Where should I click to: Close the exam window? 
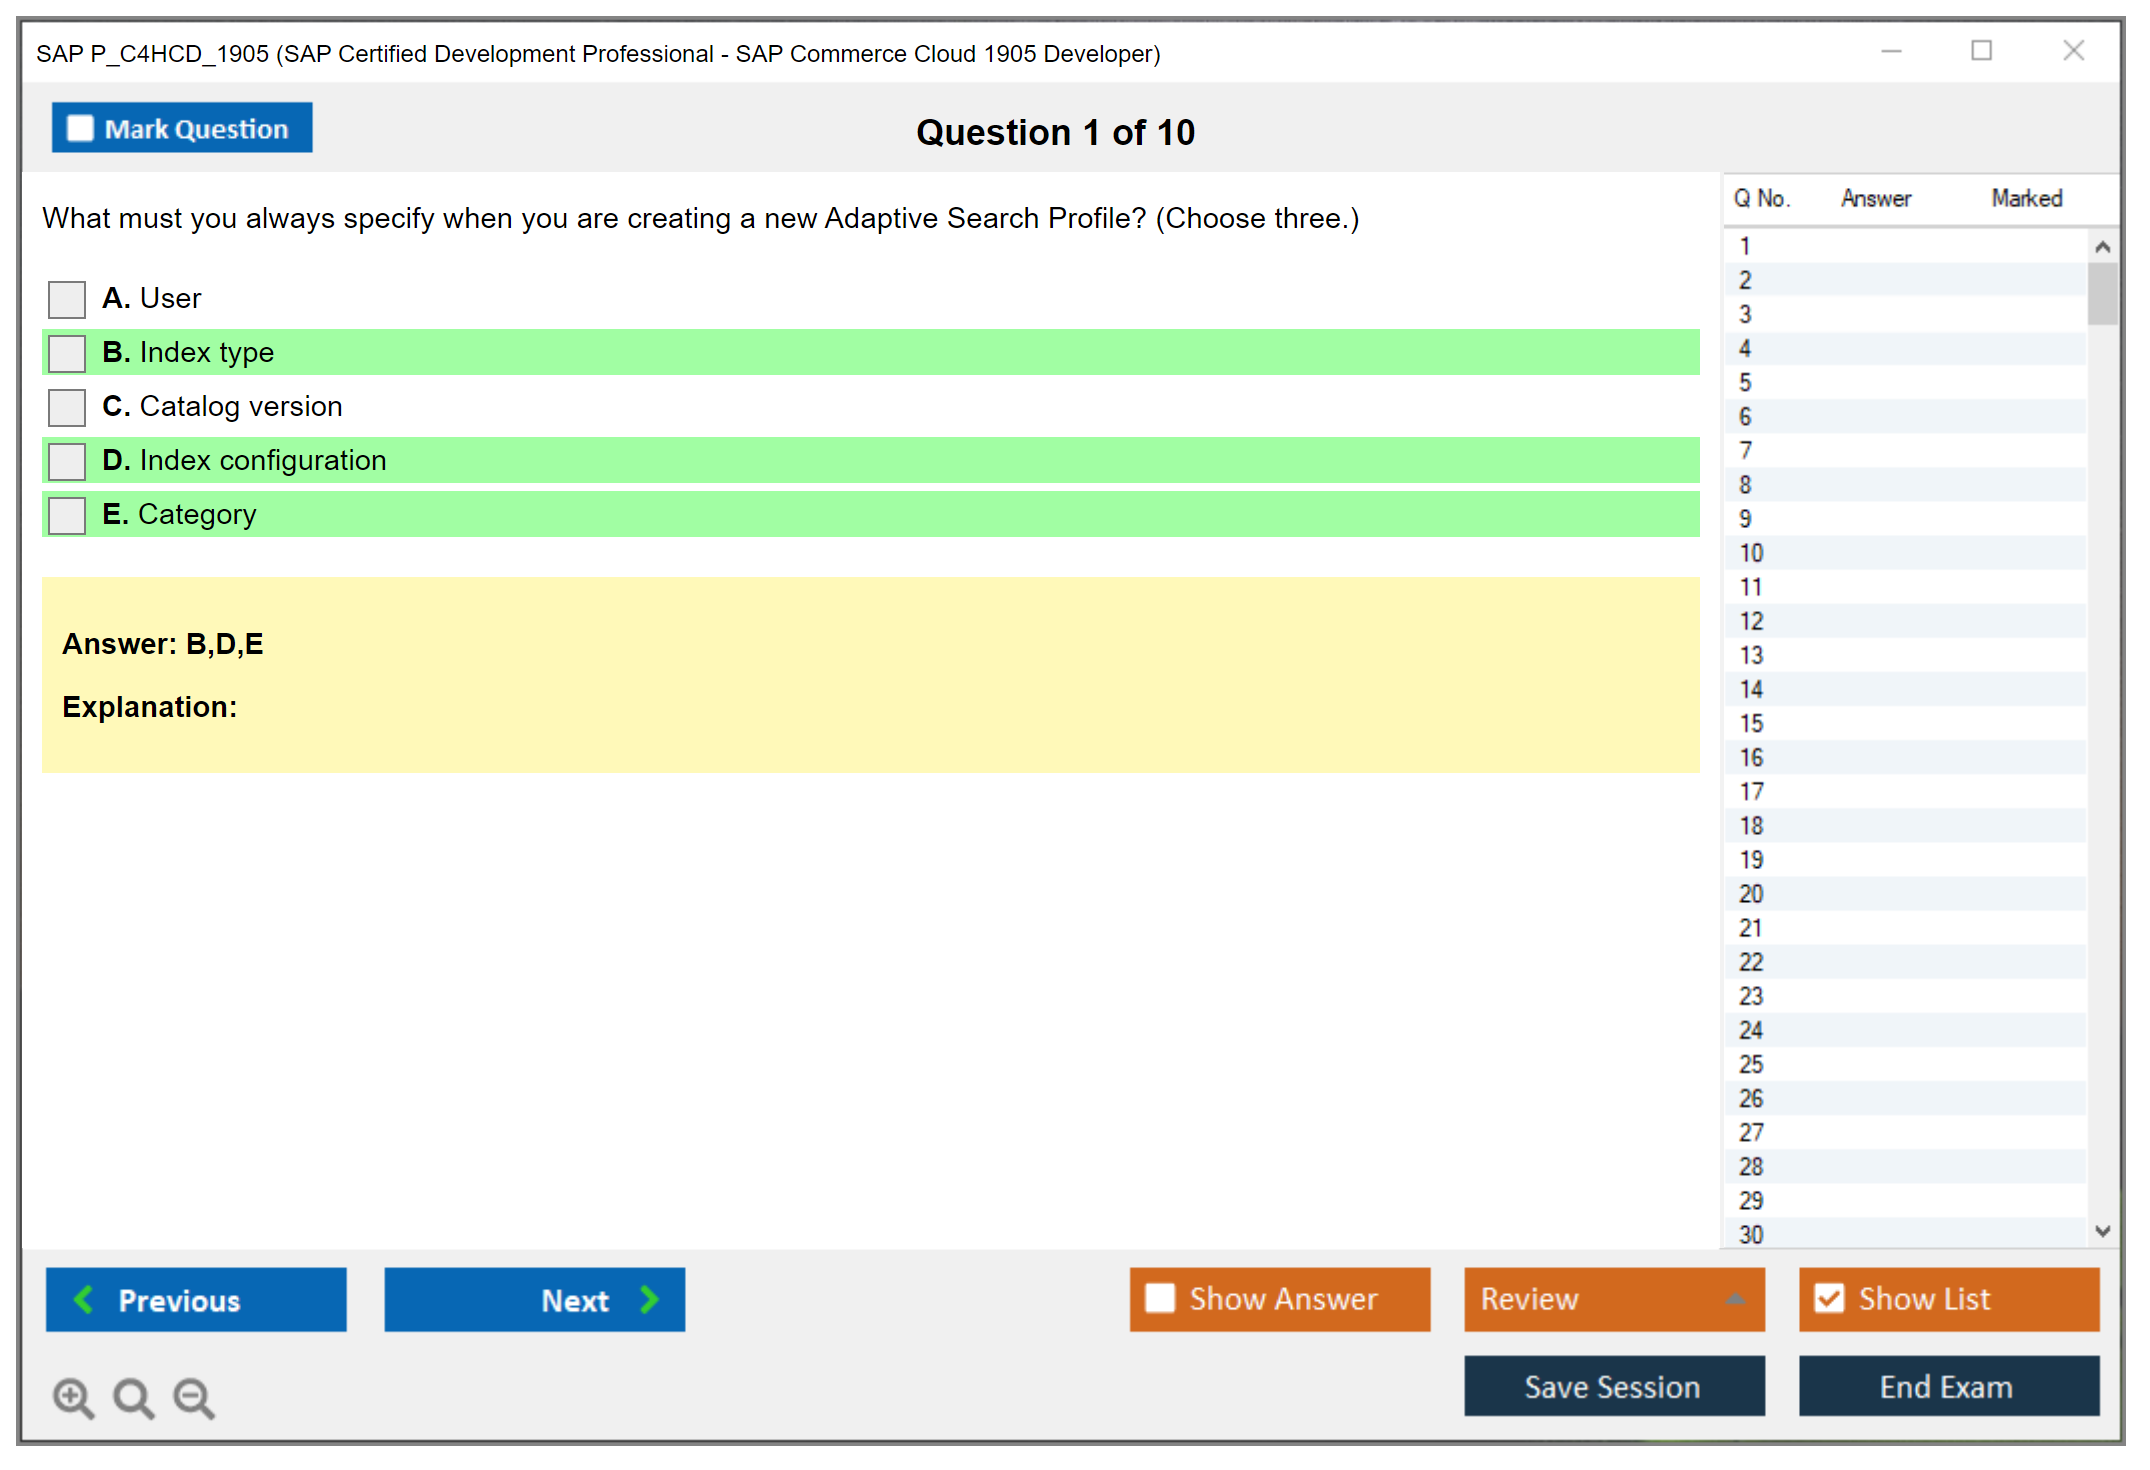2073,51
